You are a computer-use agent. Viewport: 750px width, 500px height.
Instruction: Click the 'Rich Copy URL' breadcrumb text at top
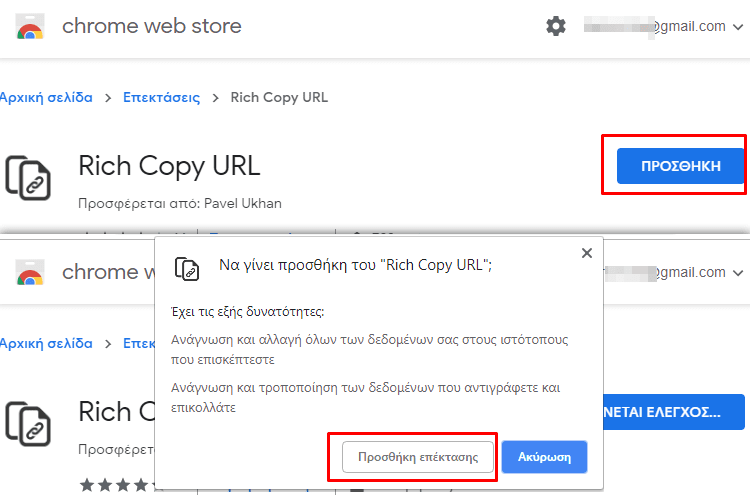[279, 98]
